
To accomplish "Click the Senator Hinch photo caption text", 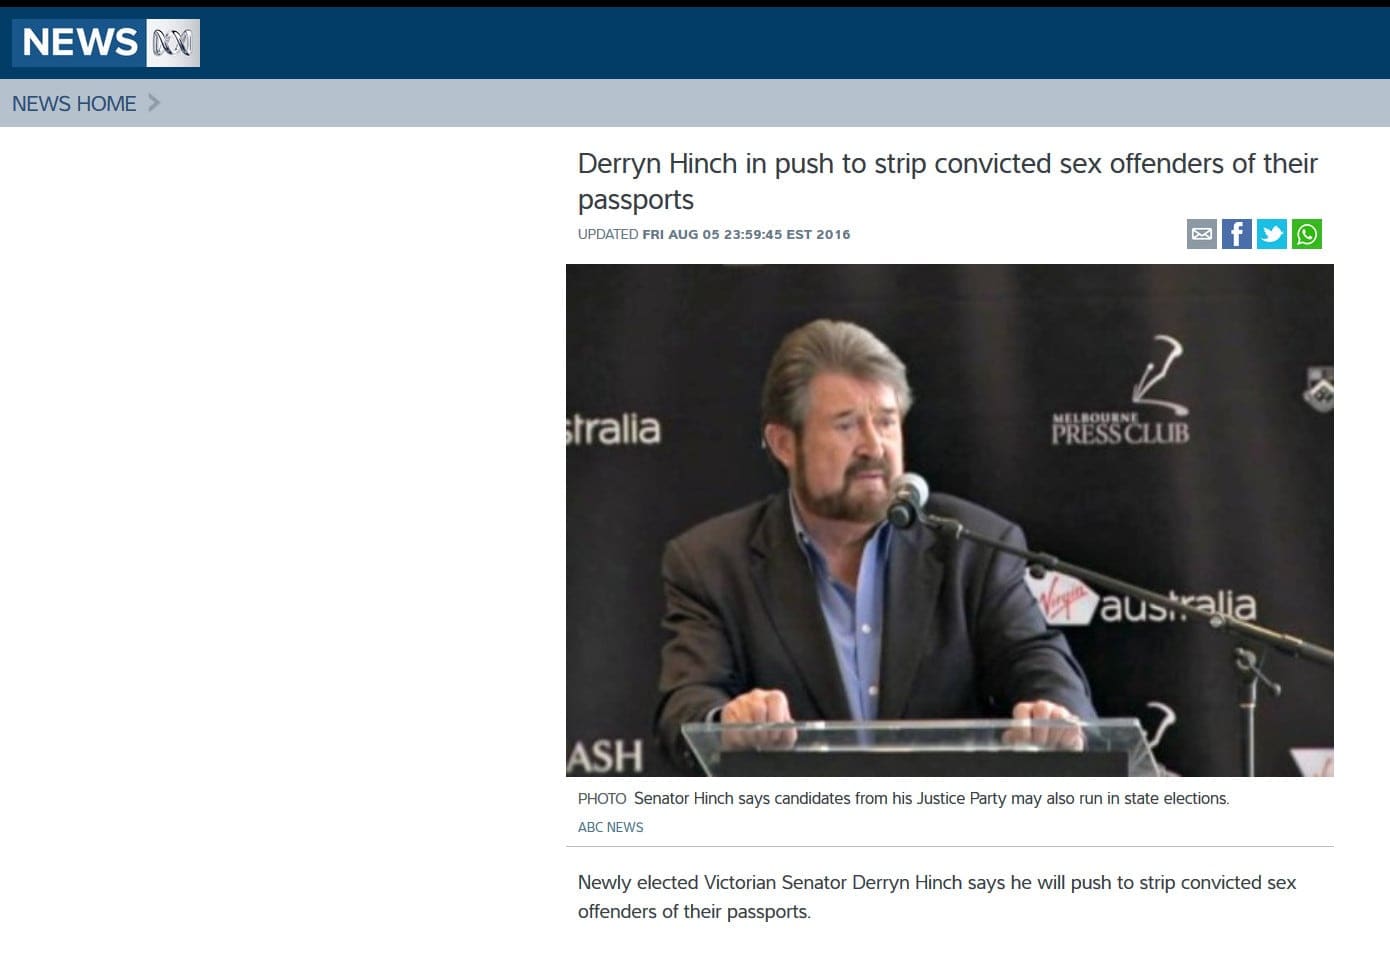I will point(931,798).
